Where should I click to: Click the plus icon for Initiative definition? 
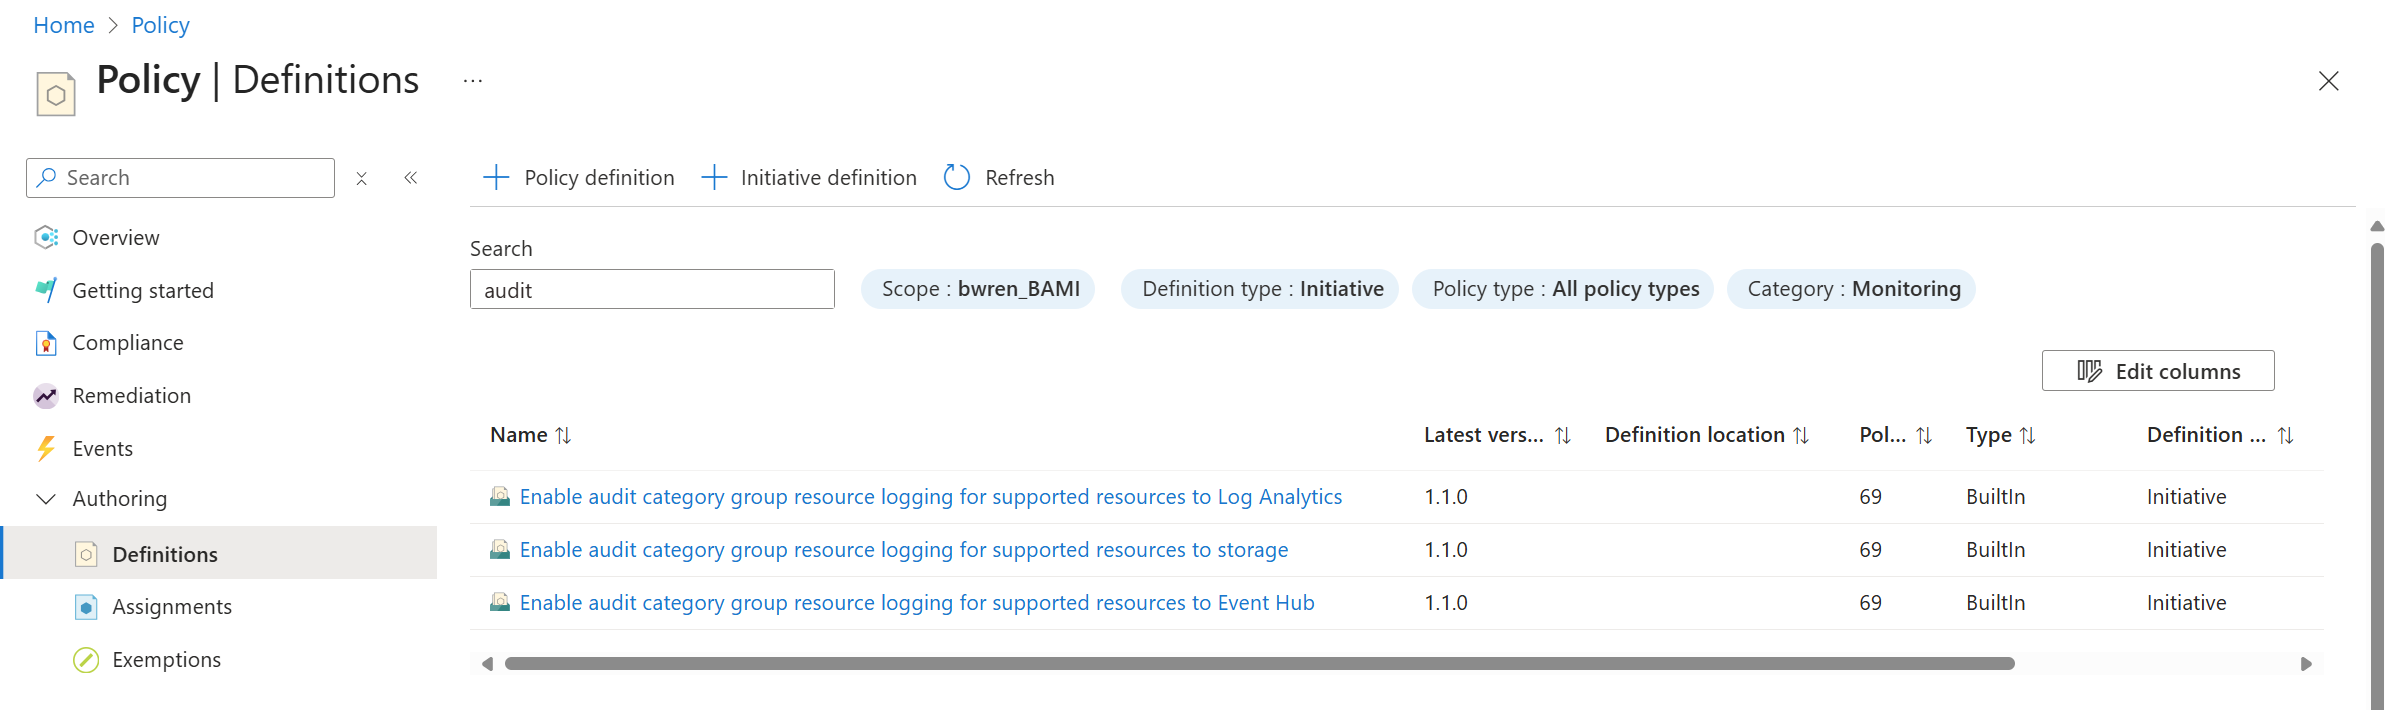[714, 177]
